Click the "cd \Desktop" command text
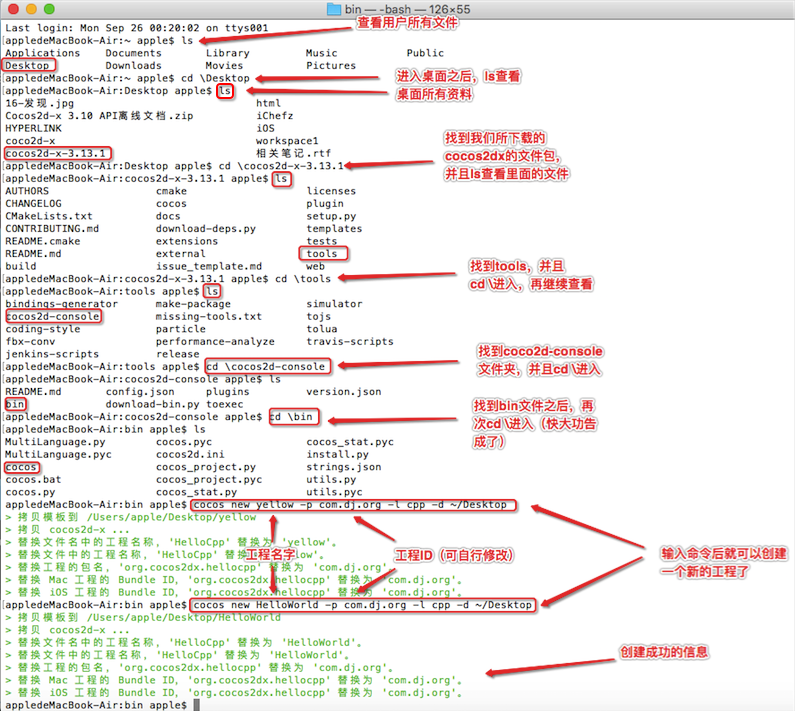This screenshot has width=795, height=711. (x=215, y=78)
